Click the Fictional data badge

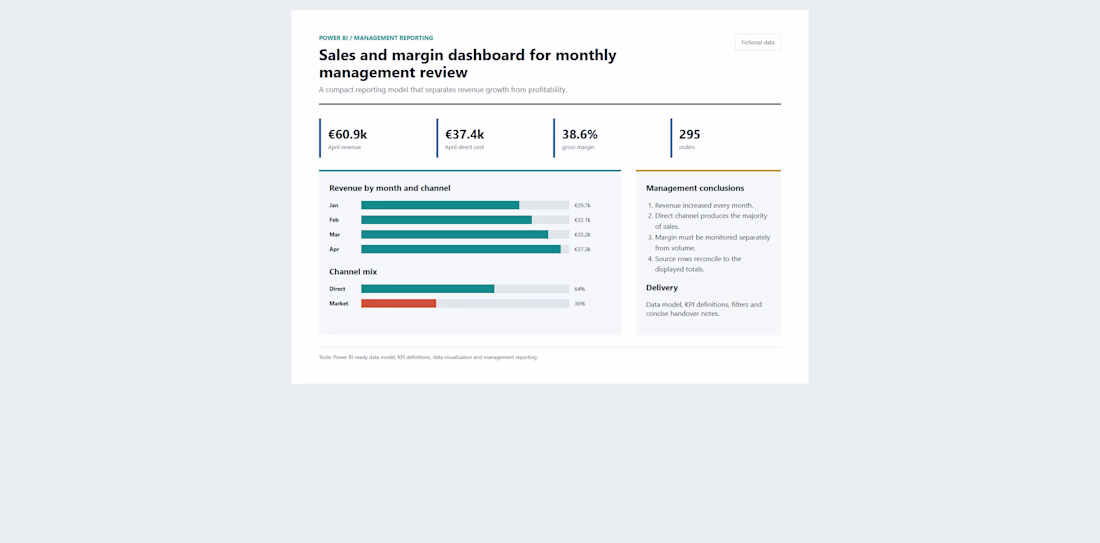click(x=758, y=42)
